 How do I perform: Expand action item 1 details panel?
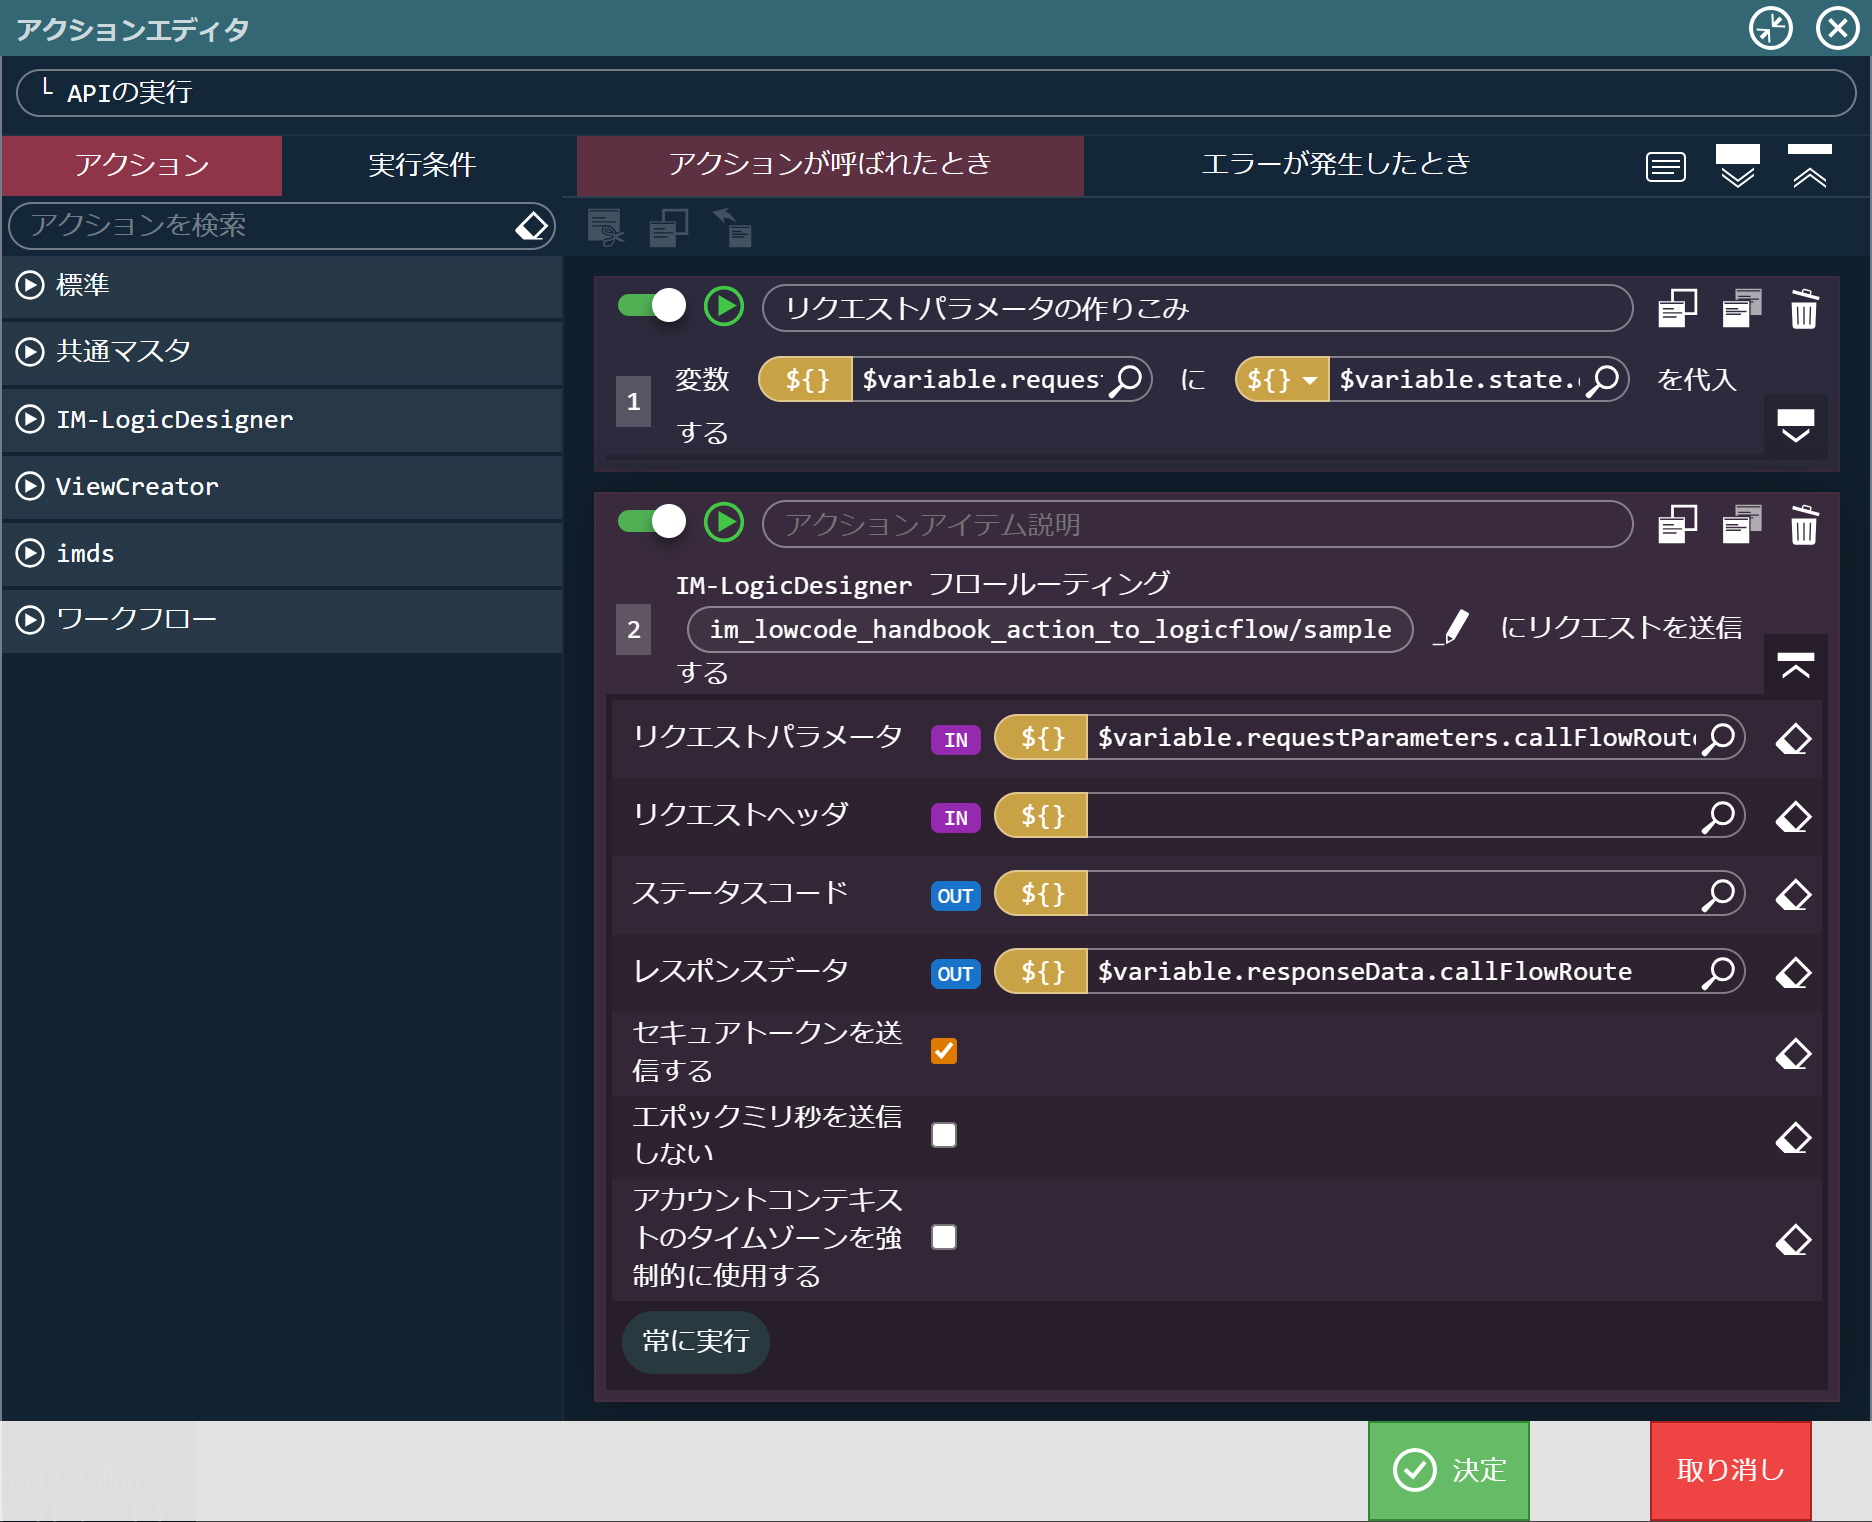coord(1796,425)
